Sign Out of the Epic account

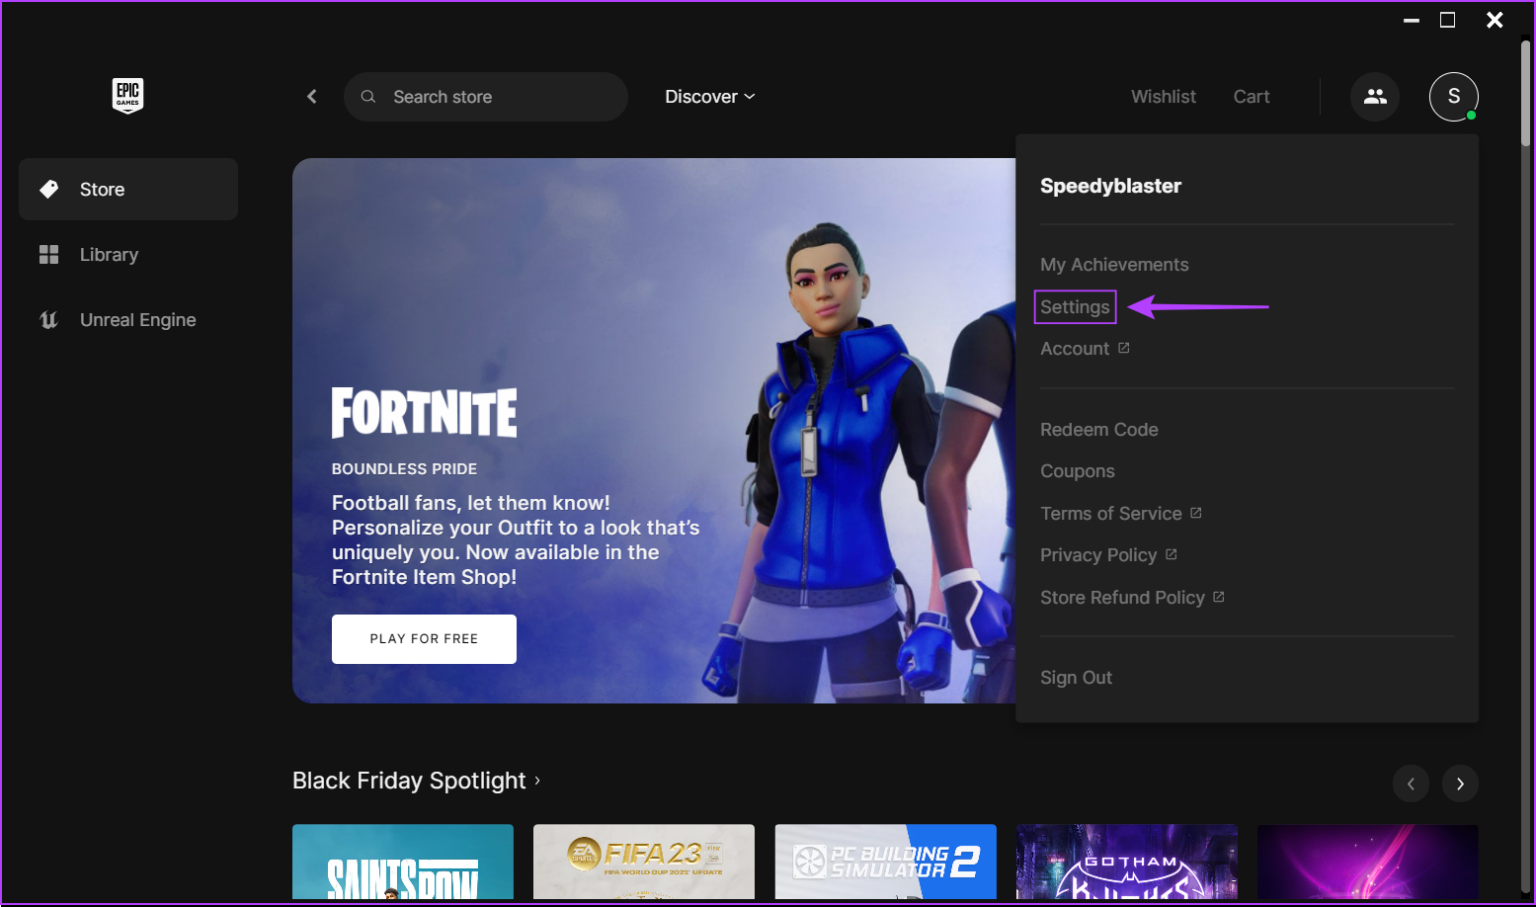(x=1075, y=677)
